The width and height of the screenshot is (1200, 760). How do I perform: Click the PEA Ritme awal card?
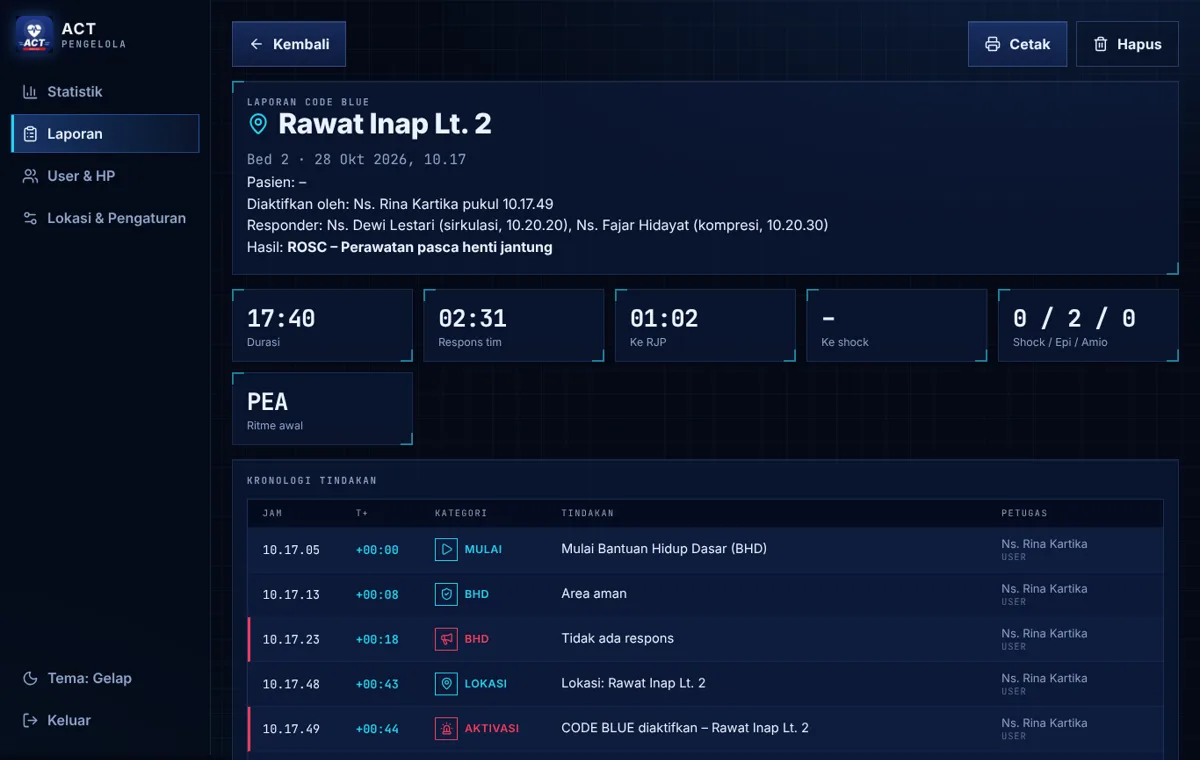pyautogui.click(x=322, y=409)
